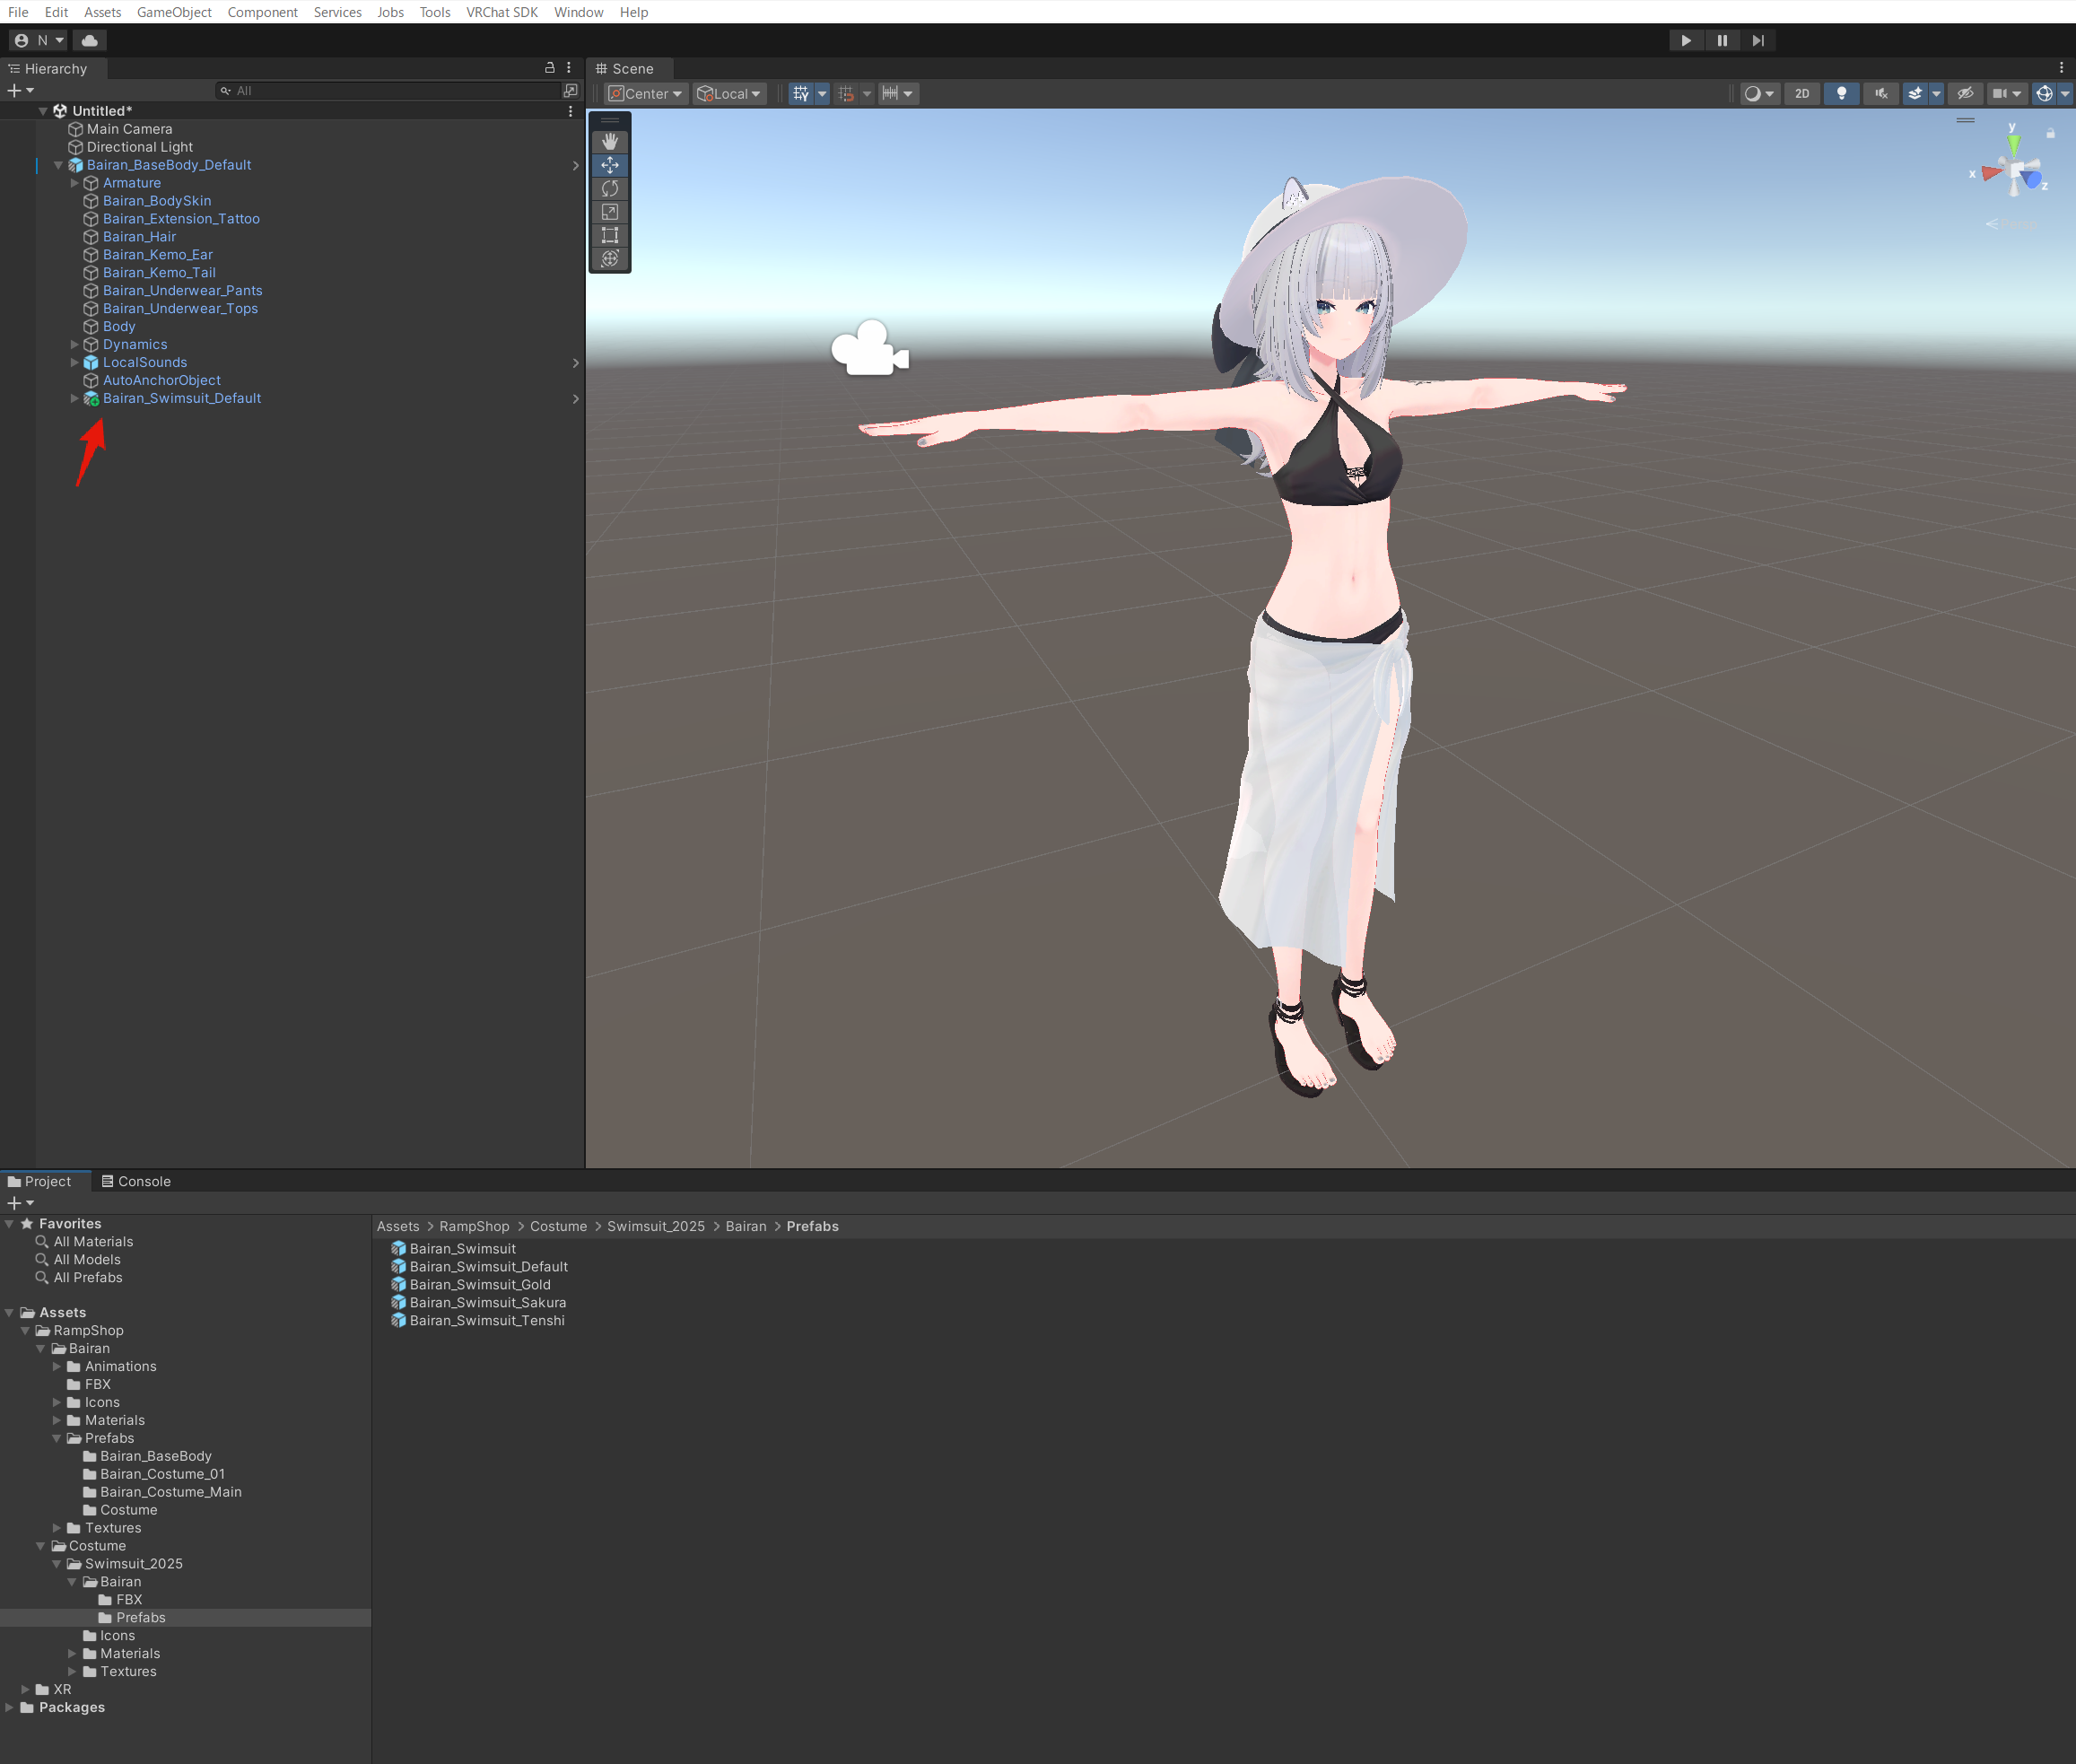Click the camera gizmo in Scene
2076x1764 pixels.
pyautogui.click(x=870, y=349)
